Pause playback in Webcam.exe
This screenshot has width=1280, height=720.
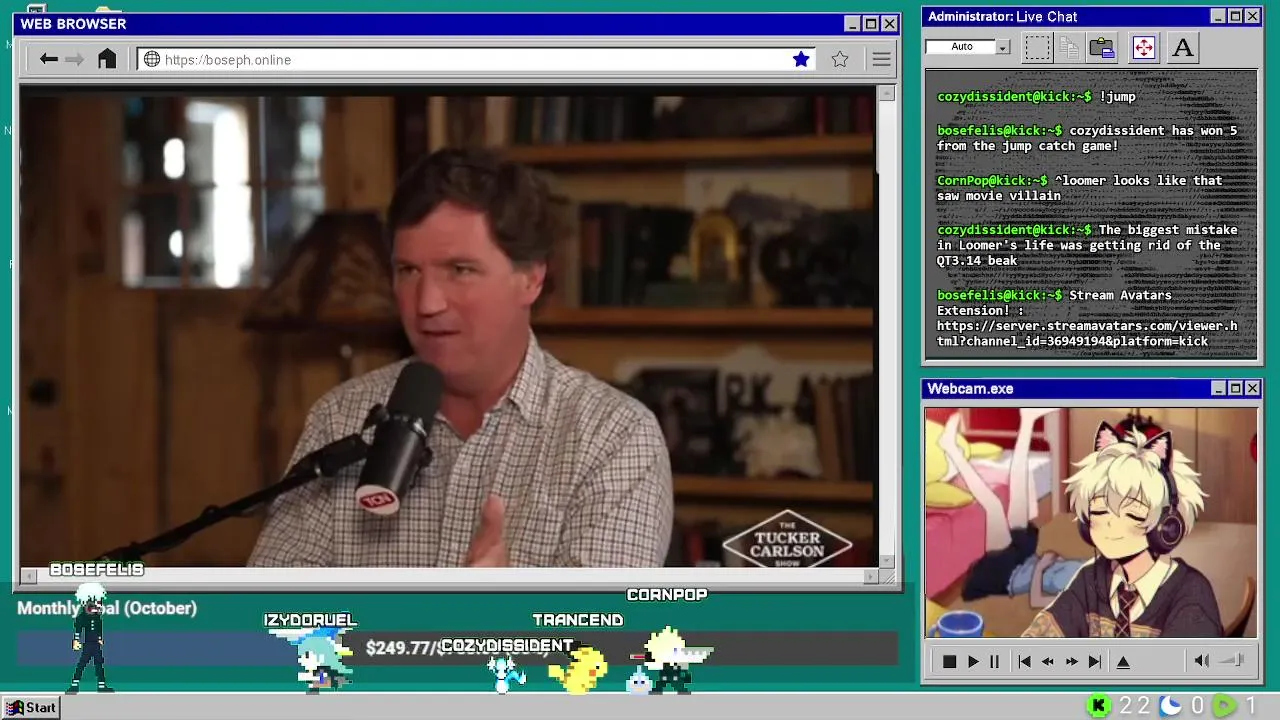(994, 661)
